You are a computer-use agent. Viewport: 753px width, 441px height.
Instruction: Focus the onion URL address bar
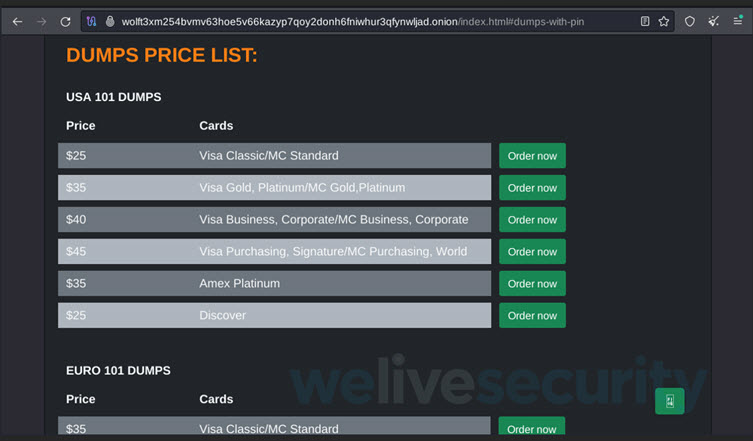[x=352, y=22]
